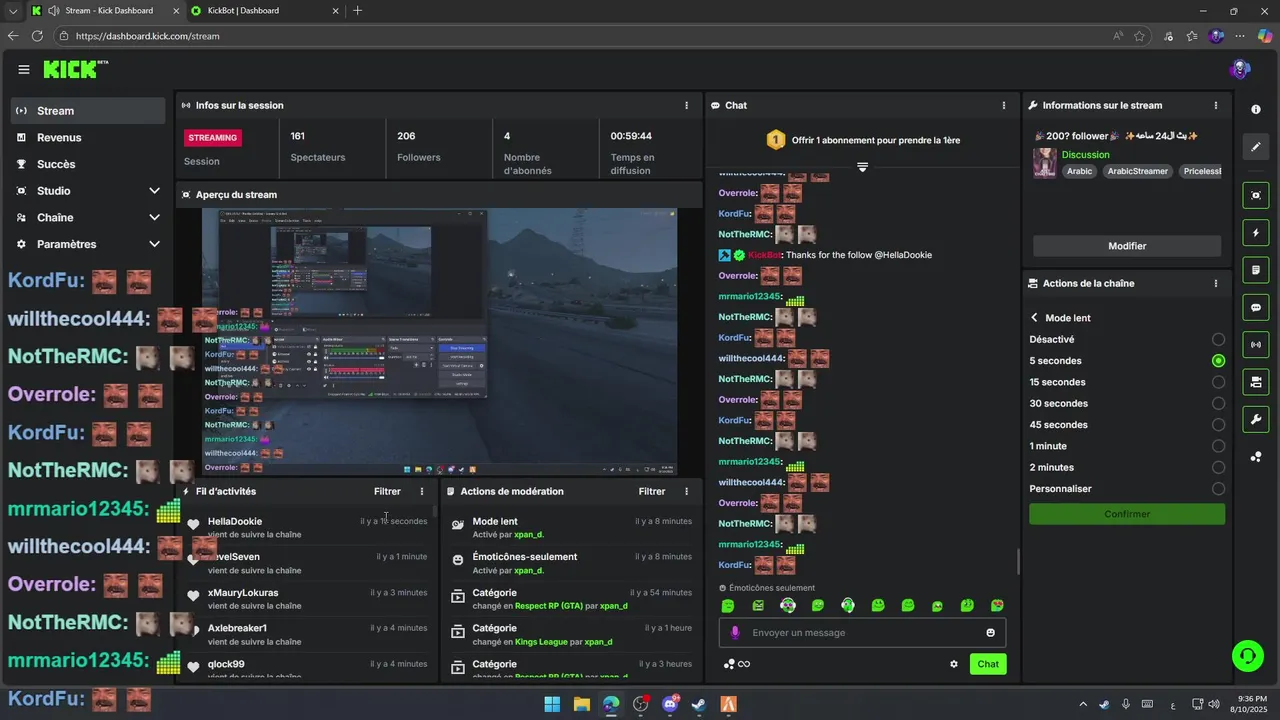Click the Modifier button
Image resolution: width=1280 pixels, height=720 pixels.
tap(1127, 246)
